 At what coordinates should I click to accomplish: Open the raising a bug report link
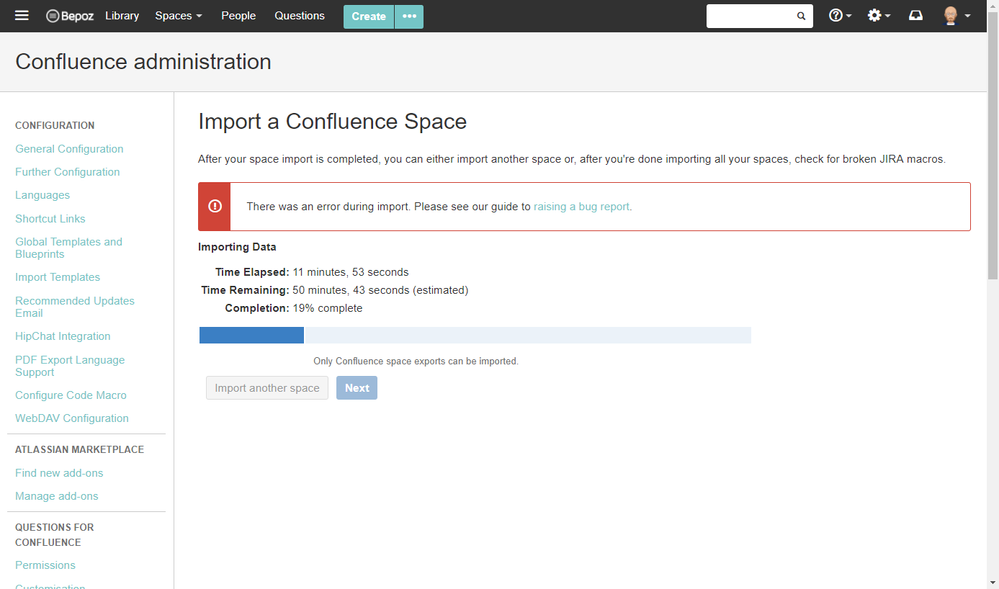pyautogui.click(x=582, y=207)
